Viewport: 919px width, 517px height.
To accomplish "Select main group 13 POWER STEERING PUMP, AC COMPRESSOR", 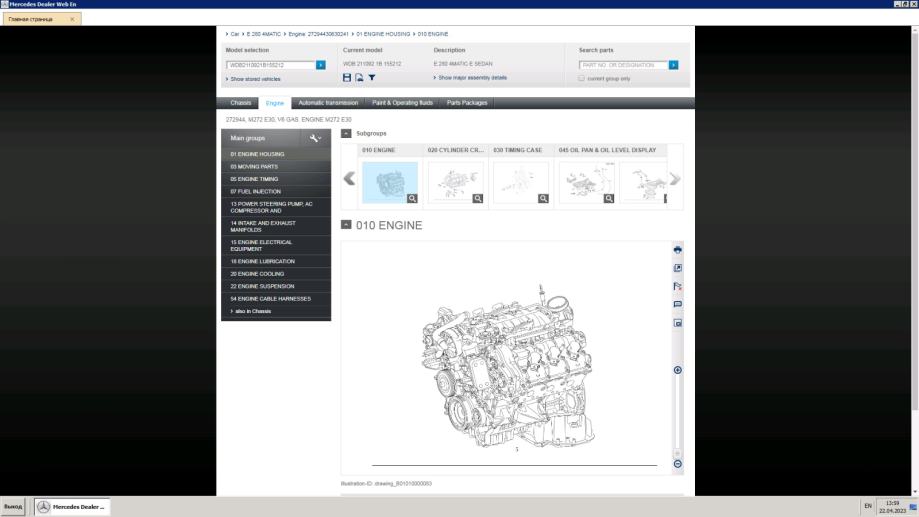I will pos(276,207).
